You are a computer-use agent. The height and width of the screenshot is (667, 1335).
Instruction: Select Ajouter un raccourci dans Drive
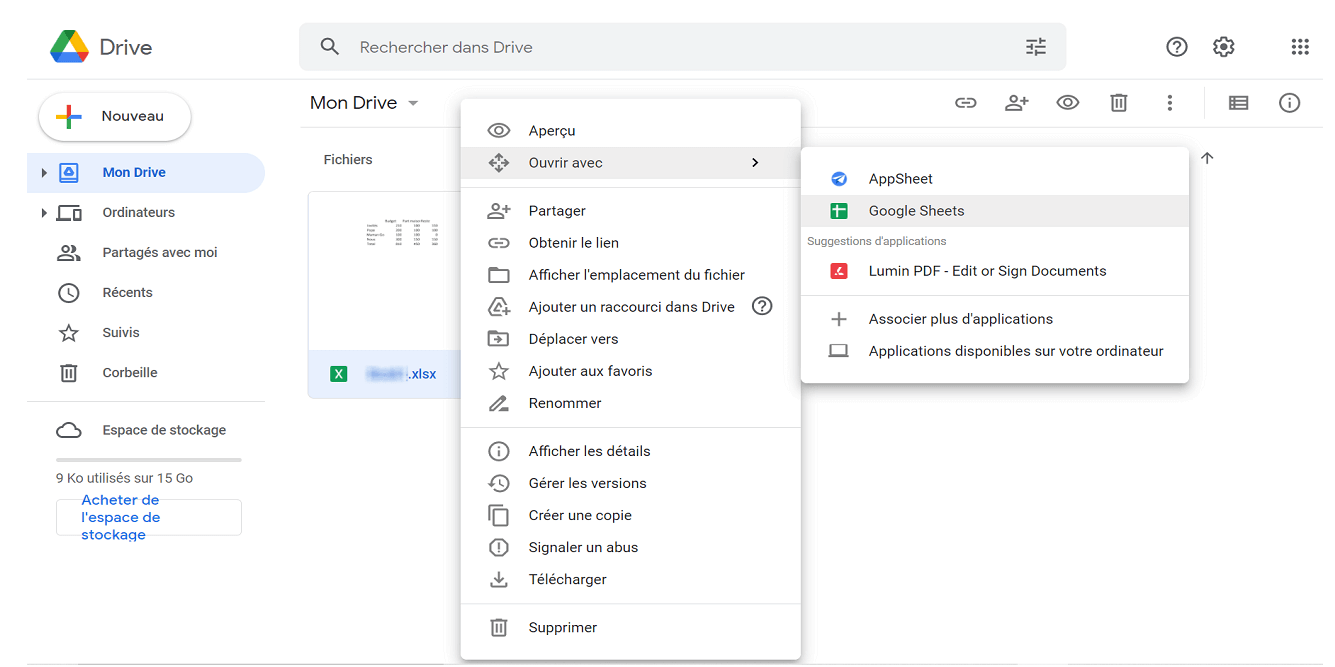coord(631,307)
